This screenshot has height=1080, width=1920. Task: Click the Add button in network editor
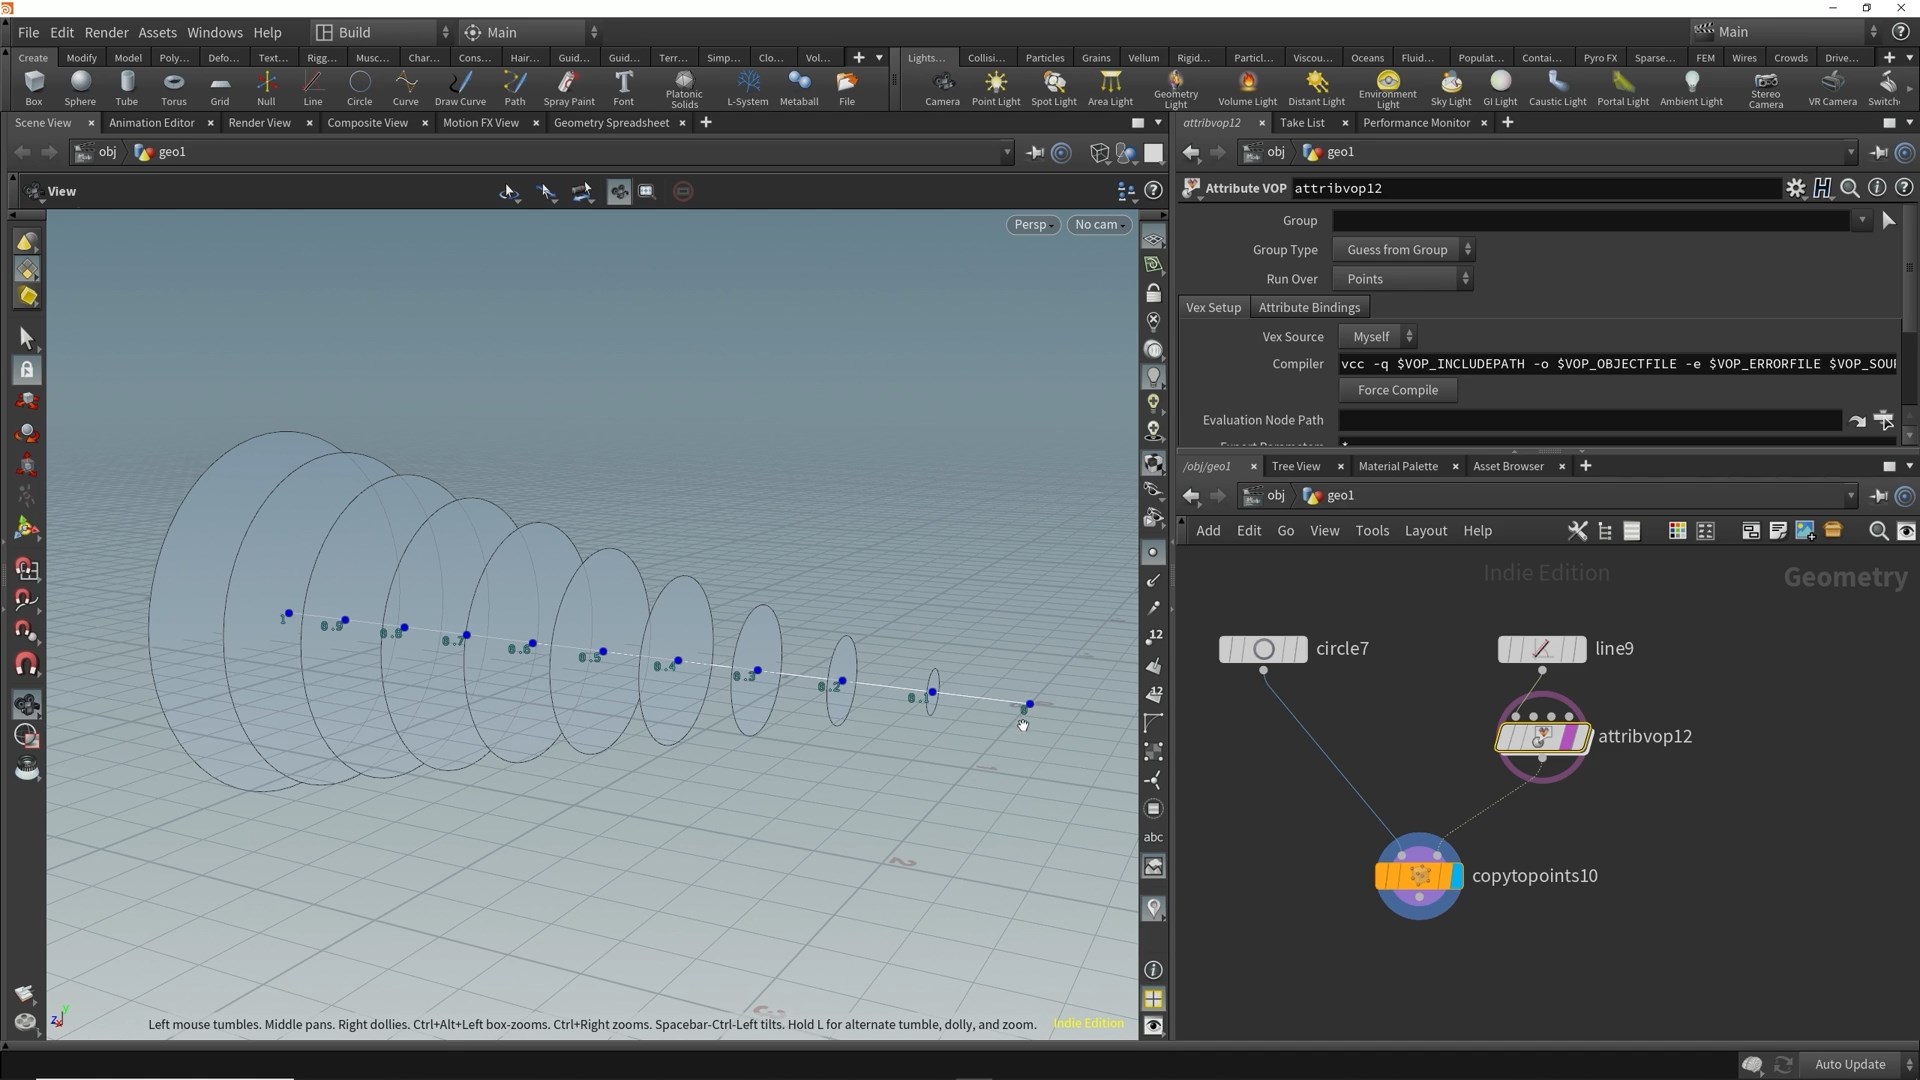pos(1208,531)
